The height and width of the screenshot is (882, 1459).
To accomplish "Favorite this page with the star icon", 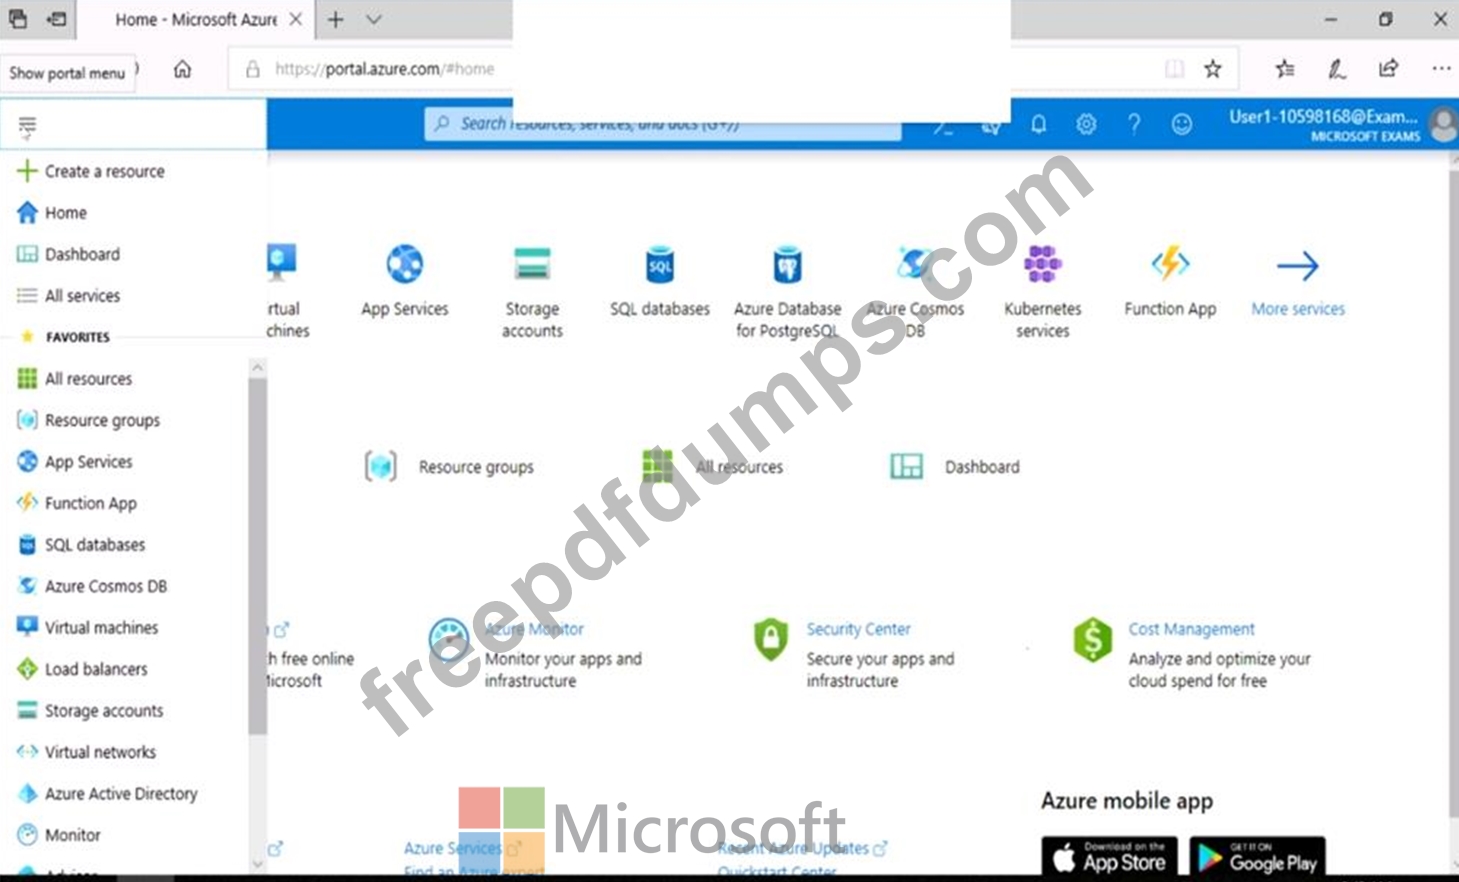I will tap(1213, 69).
